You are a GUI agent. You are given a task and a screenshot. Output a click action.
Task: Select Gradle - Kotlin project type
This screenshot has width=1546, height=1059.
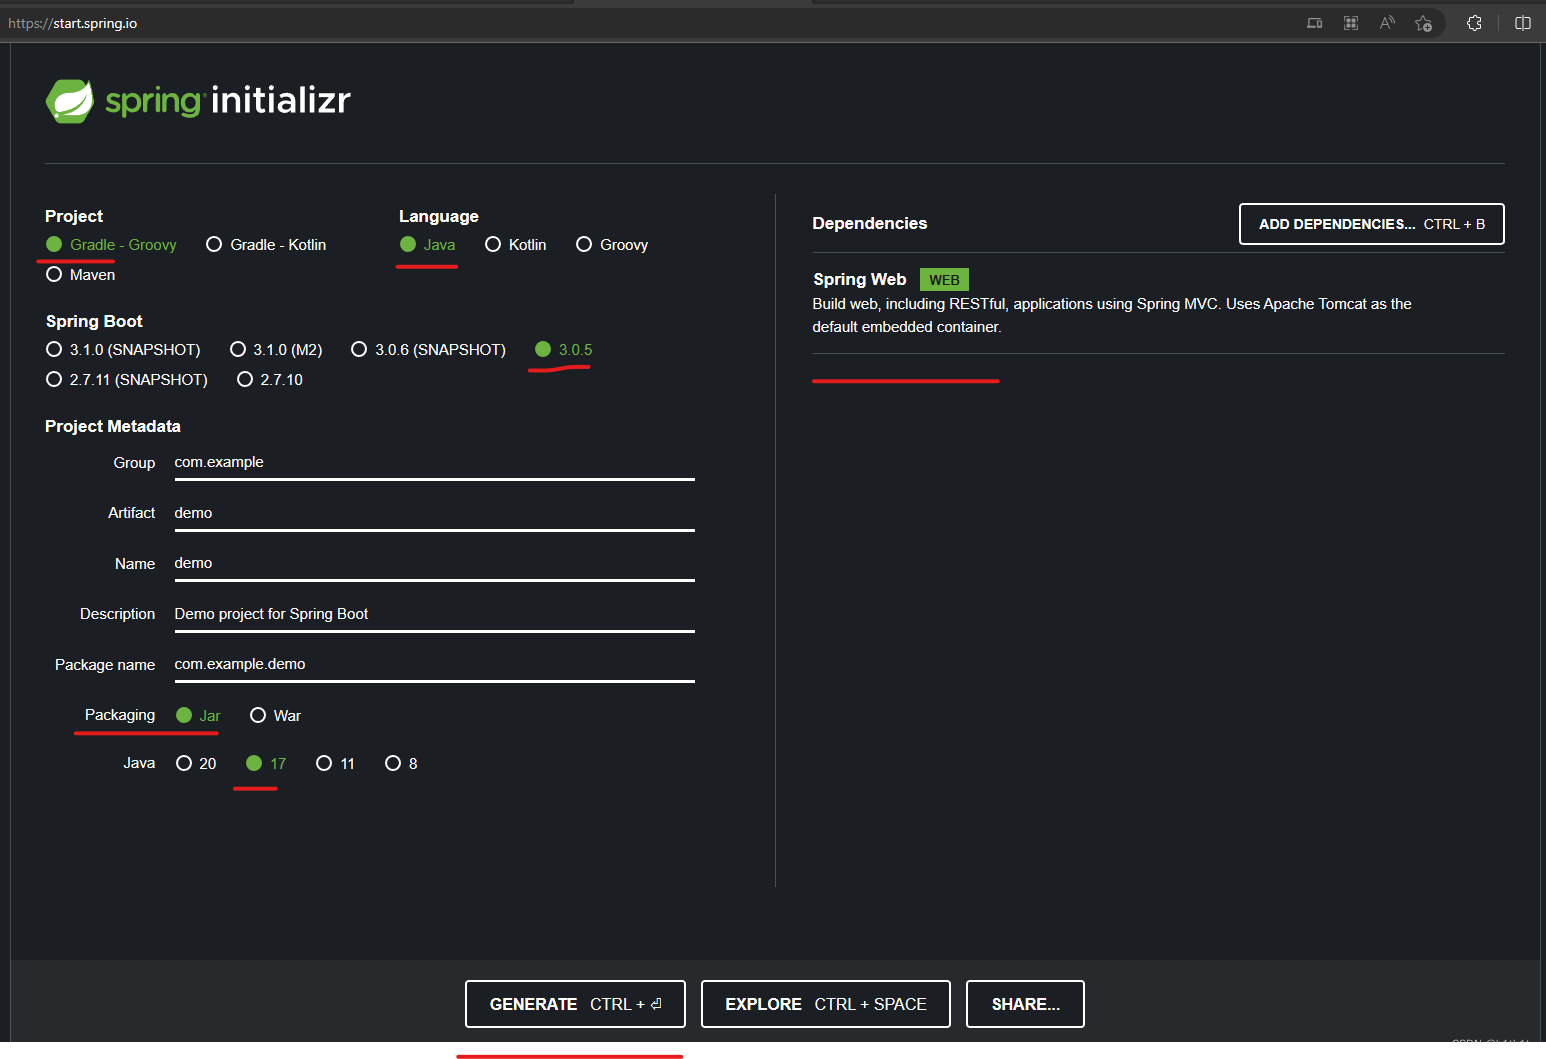[266, 245]
